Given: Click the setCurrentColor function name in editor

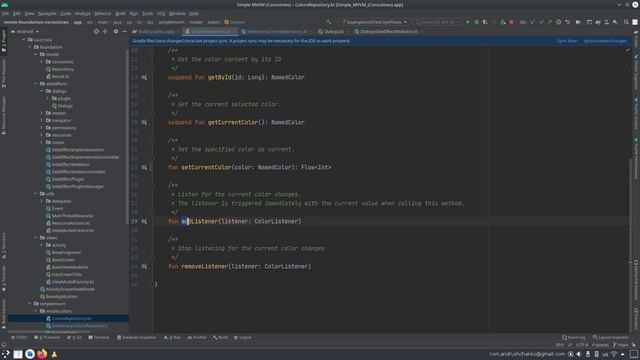Looking at the screenshot, I should click(206, 167).
